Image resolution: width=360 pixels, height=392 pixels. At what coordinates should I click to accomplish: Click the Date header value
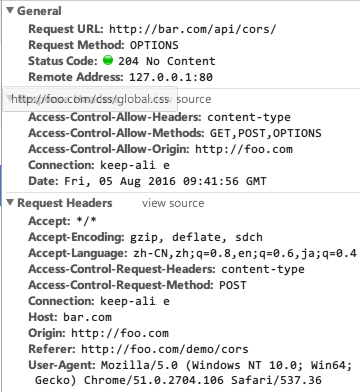tap(165, 181)
